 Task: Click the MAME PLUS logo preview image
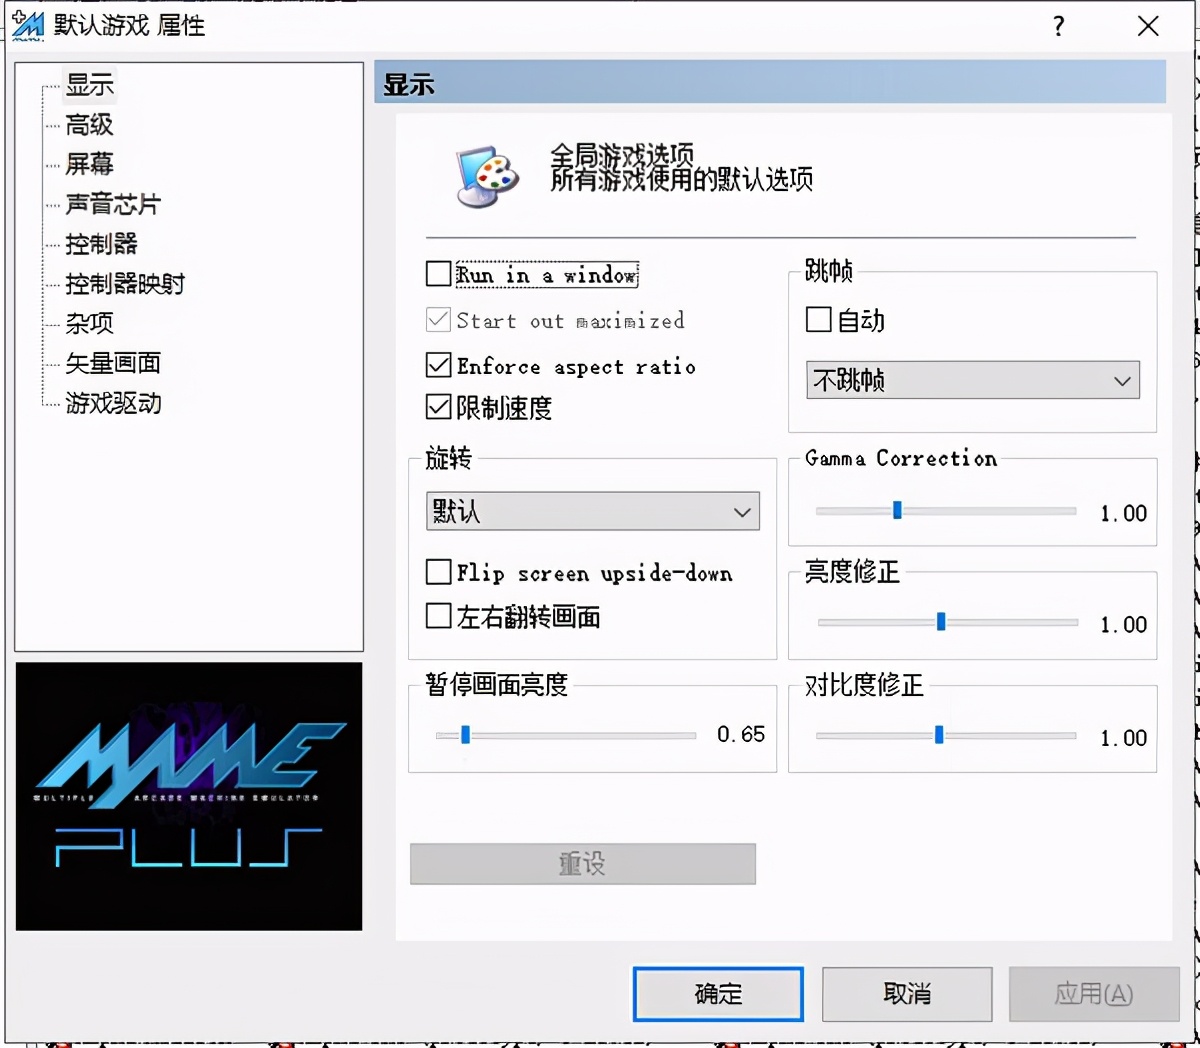point(188,795)
